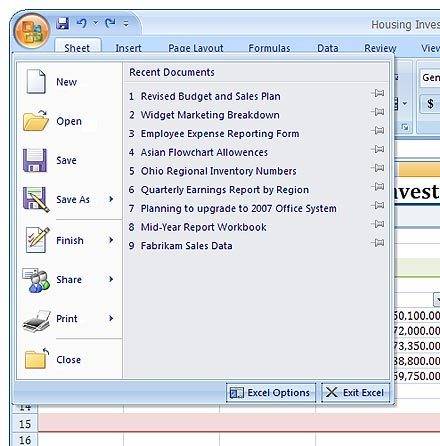440x446 pixels.
Task: Click the Excel Options button
Action: click(x=271, y=393)
